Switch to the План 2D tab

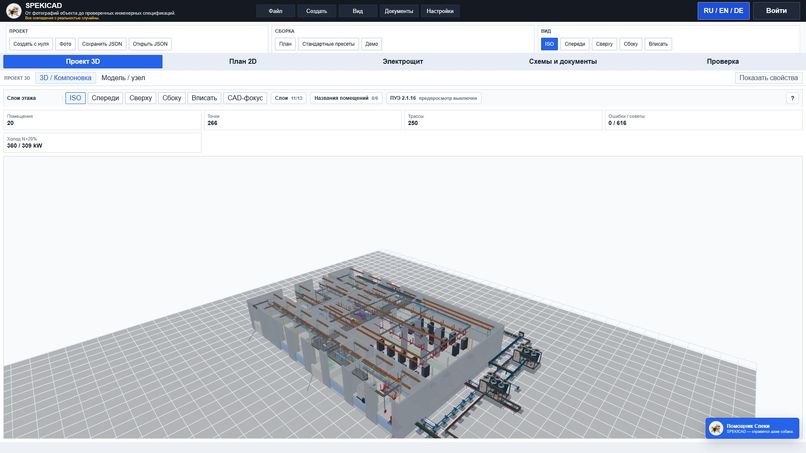pos(243,61)
